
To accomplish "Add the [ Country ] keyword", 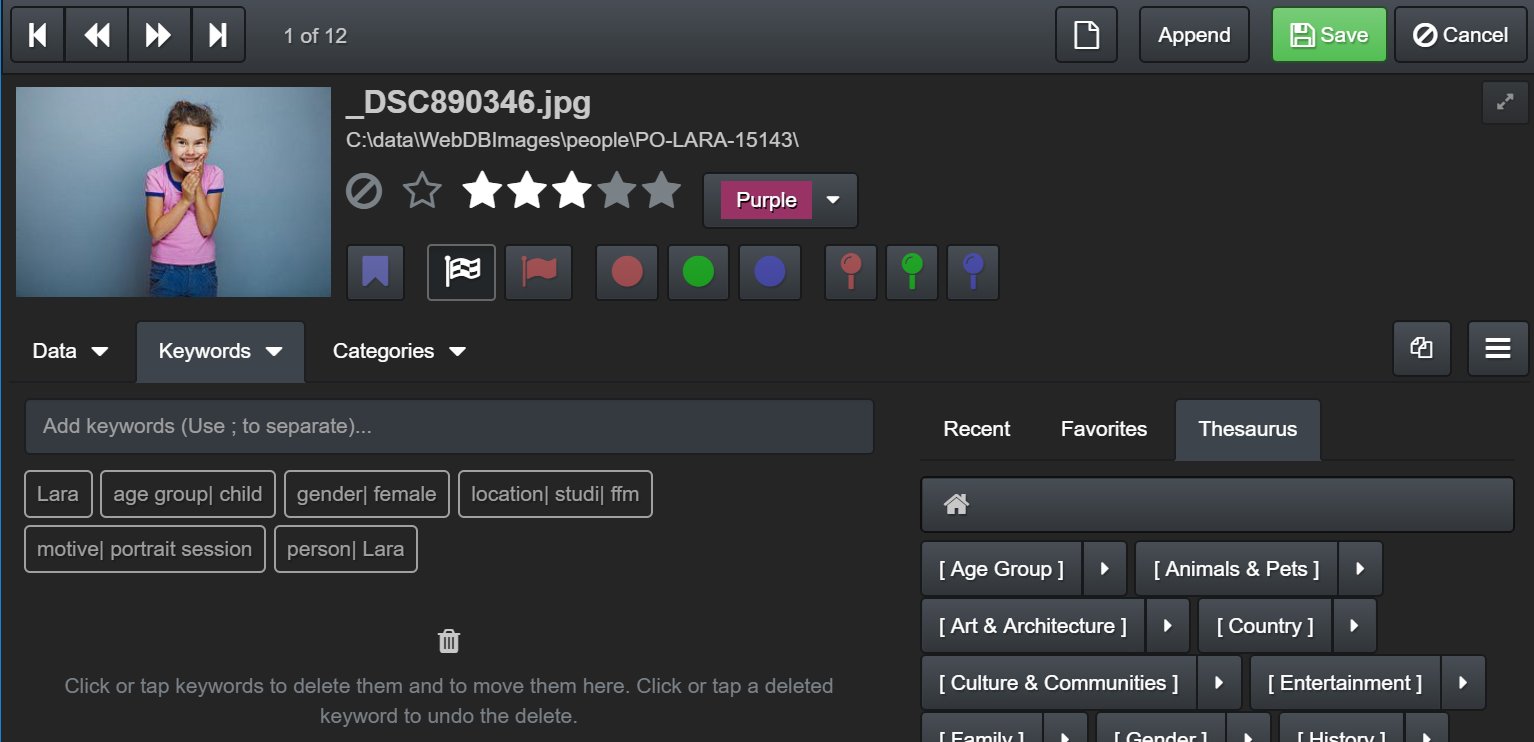I will tap(1265, 626).
